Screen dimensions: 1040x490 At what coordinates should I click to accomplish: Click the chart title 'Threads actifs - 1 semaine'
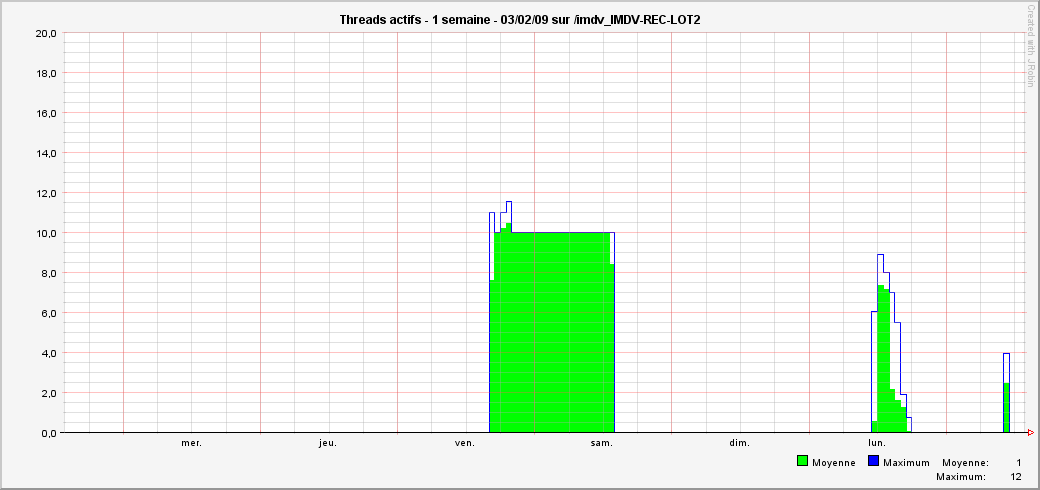(519, 20)
